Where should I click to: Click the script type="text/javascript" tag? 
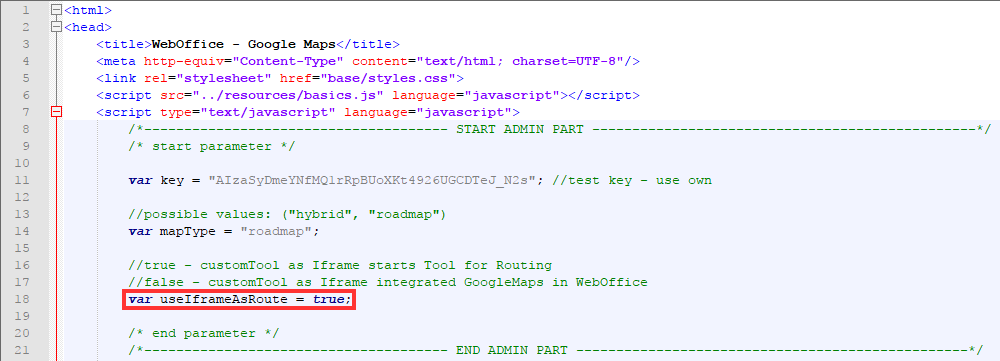tap(308, 112)
